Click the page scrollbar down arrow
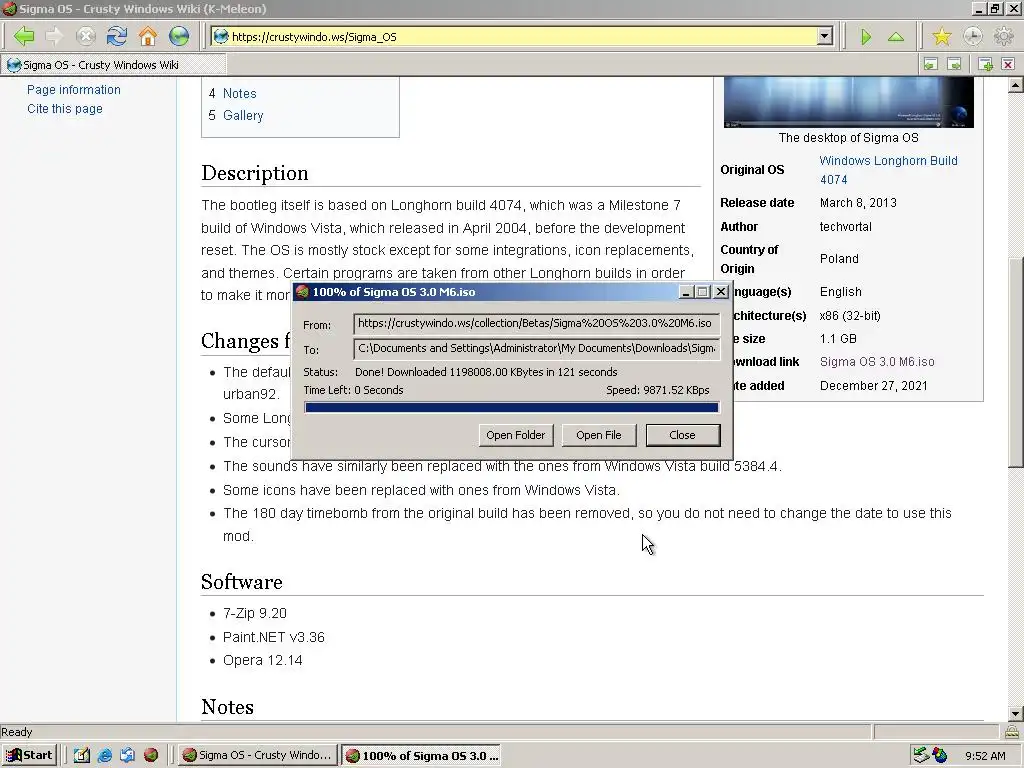Viewport: 1024px width, 768px height. pos(1015,714)
